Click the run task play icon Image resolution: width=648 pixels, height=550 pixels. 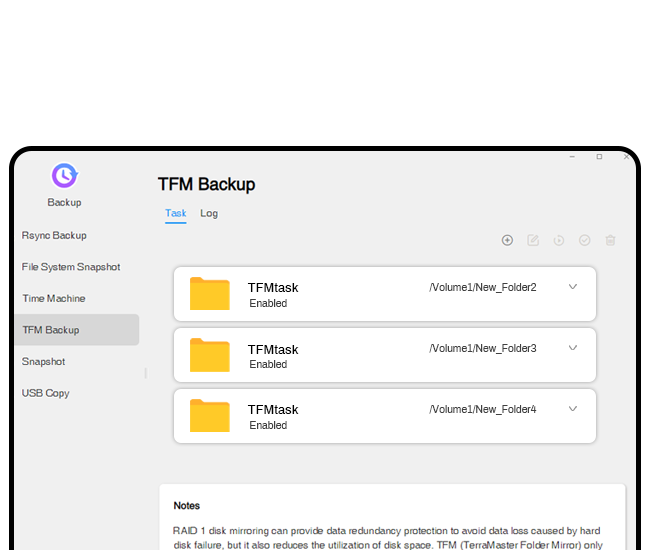pyautogui.click(x=559, y=240)
